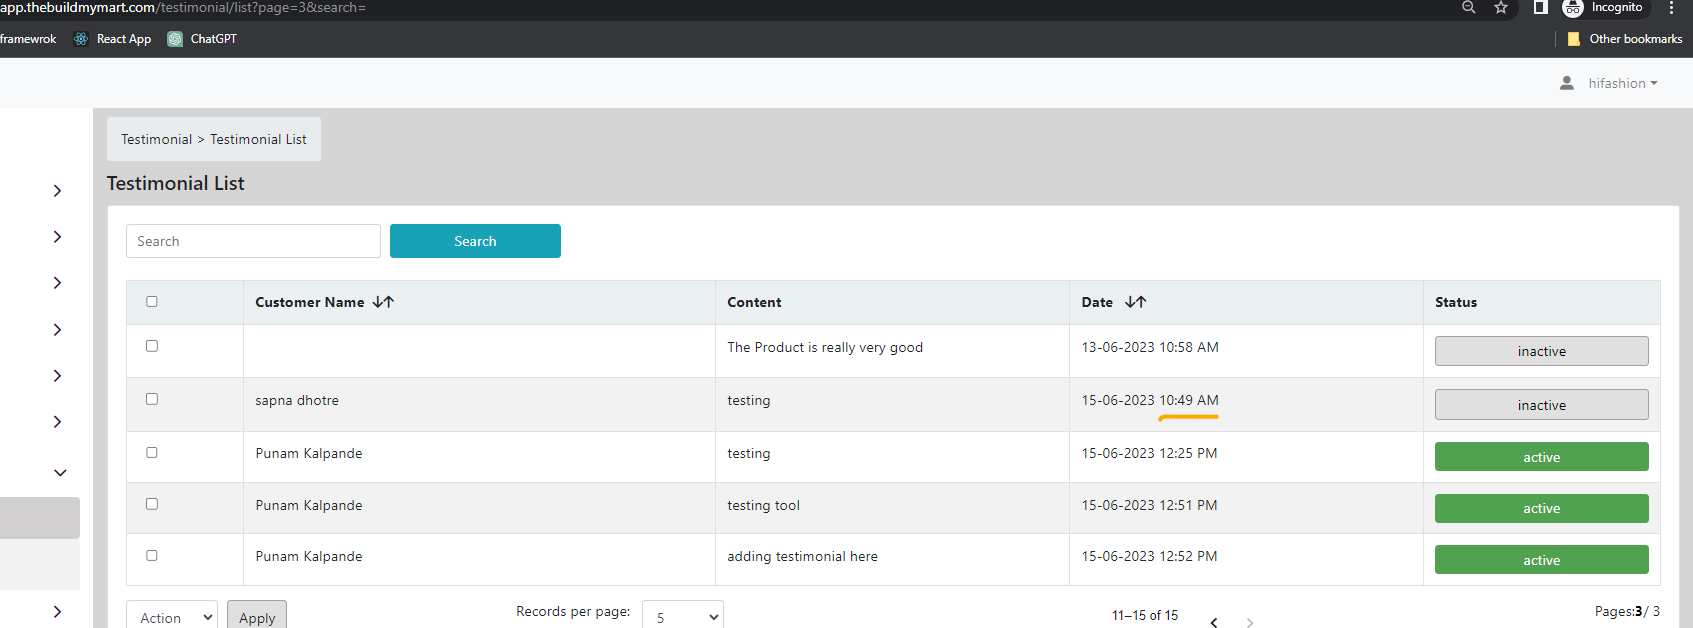Focus the Search input field
1693x628 pixels.
[253, 241]
